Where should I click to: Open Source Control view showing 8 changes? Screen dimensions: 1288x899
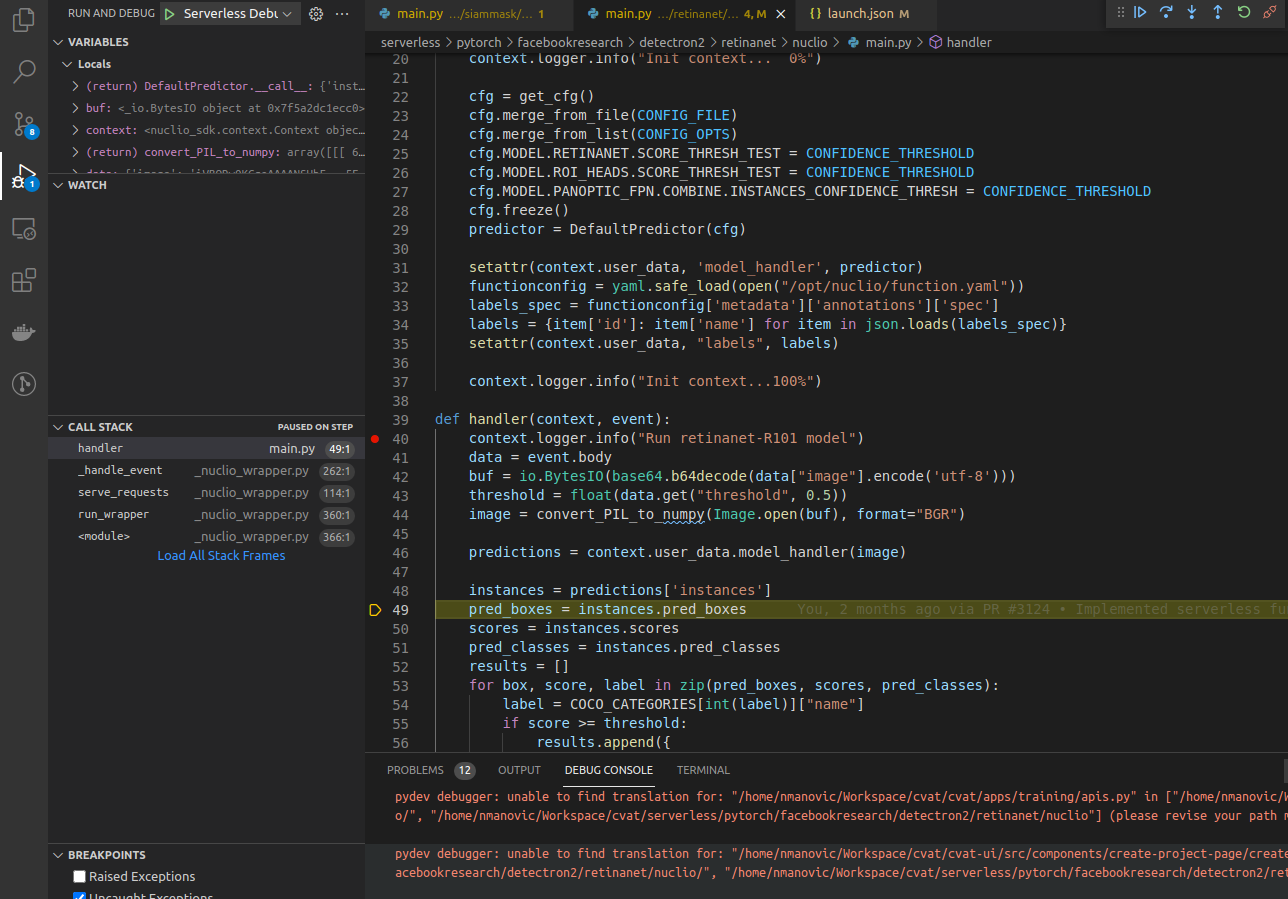tap(23, 124)
